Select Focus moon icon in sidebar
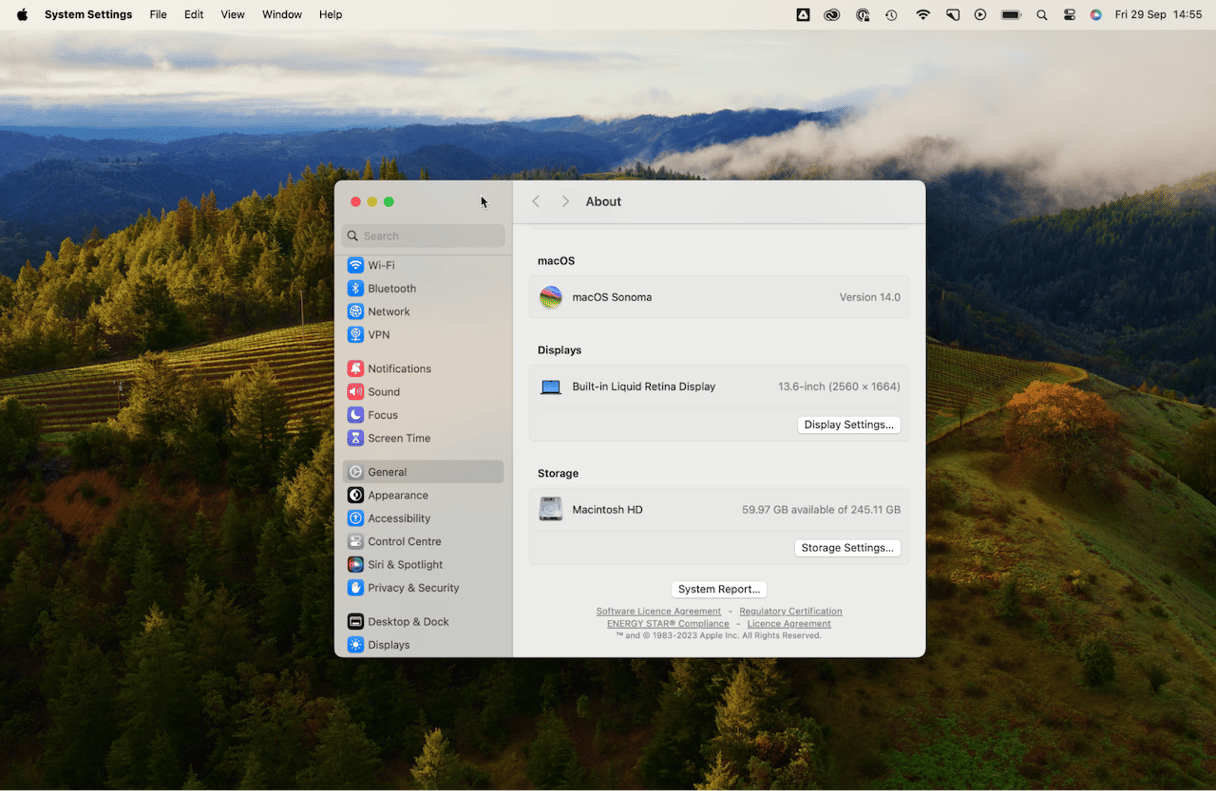This screenshot has width=1216, height=791. (x=355, y=415)
